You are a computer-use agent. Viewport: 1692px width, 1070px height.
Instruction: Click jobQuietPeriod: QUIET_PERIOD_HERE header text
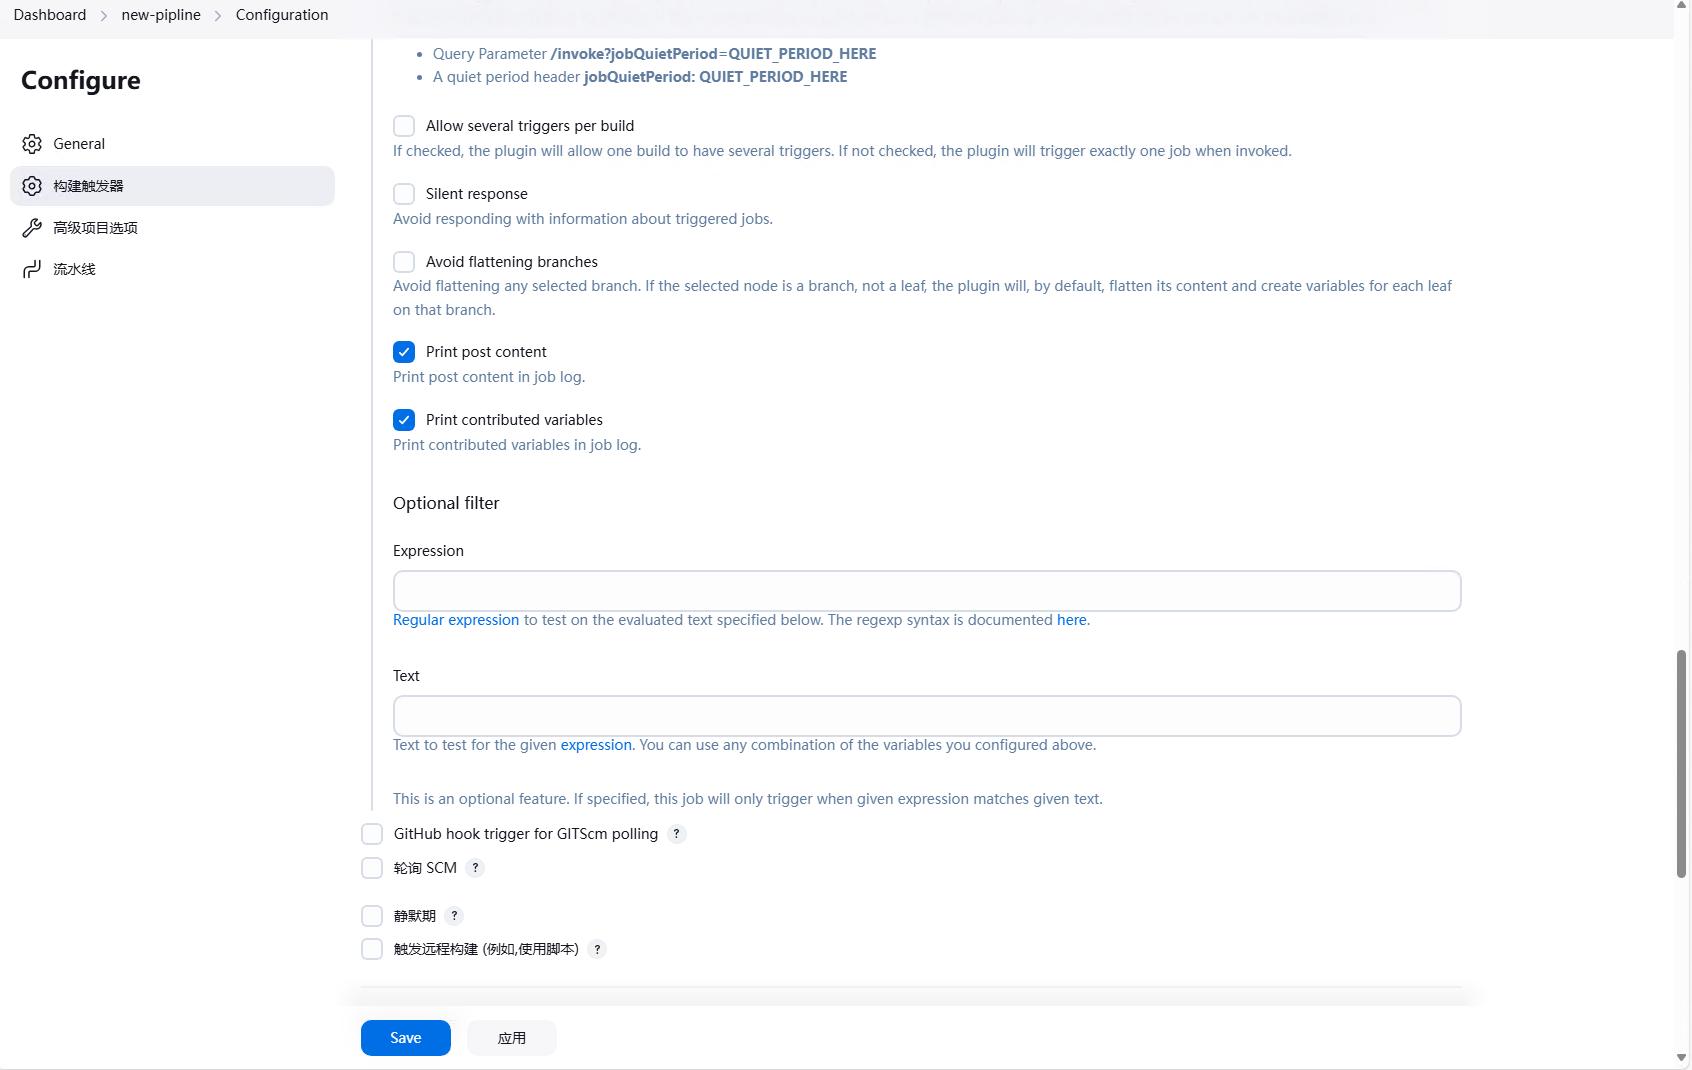[715, 77]
